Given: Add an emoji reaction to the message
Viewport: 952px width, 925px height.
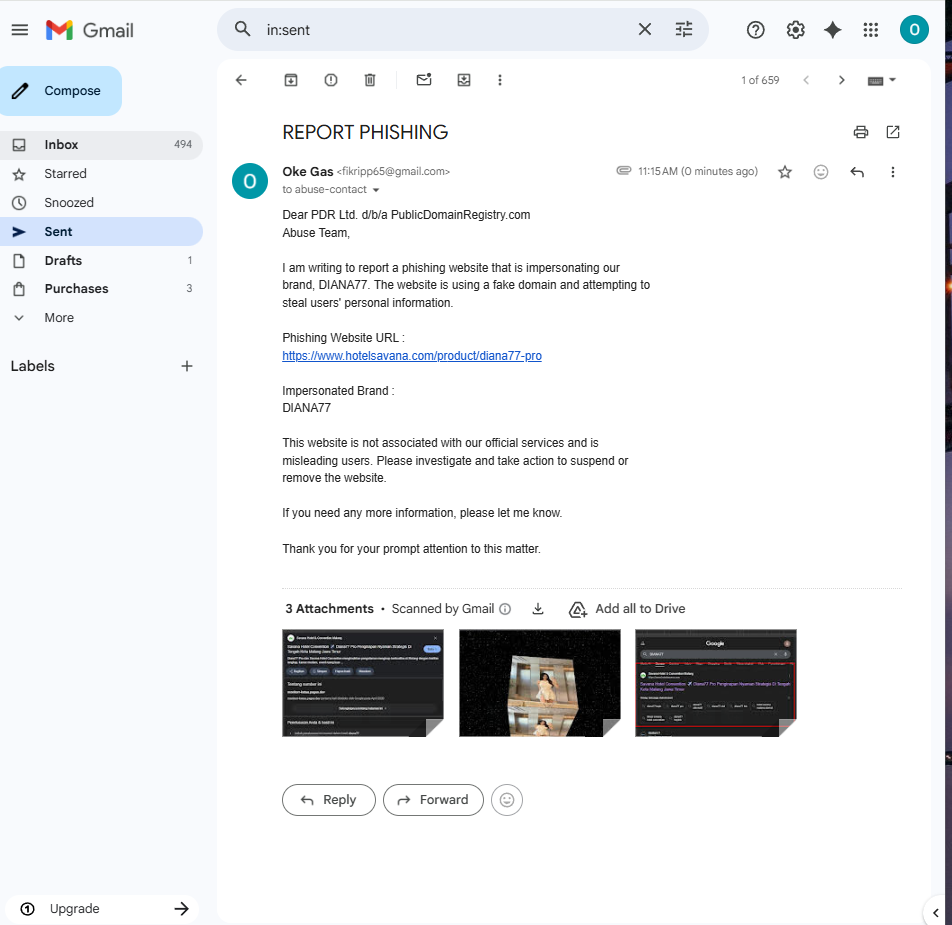Looking at the screenshot, I should pyautogui.click(x=820, y=172).
